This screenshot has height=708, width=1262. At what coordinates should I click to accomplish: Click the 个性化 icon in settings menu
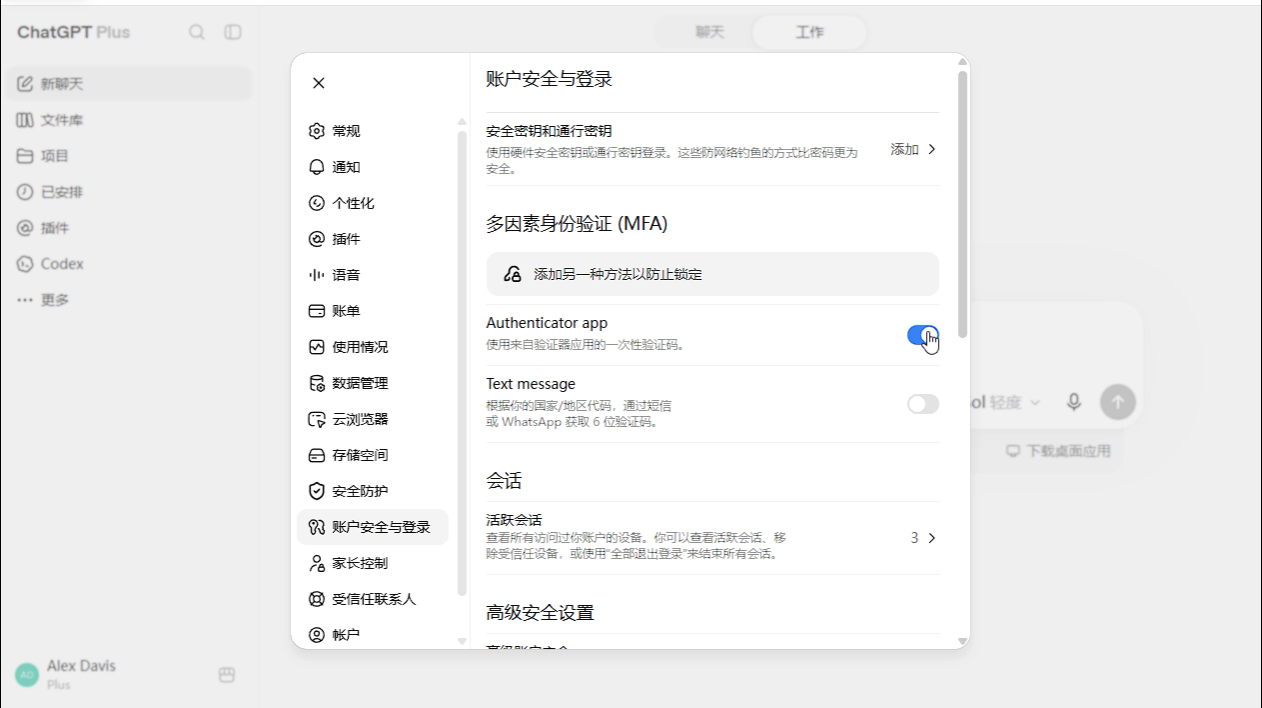tap(317, 203)
